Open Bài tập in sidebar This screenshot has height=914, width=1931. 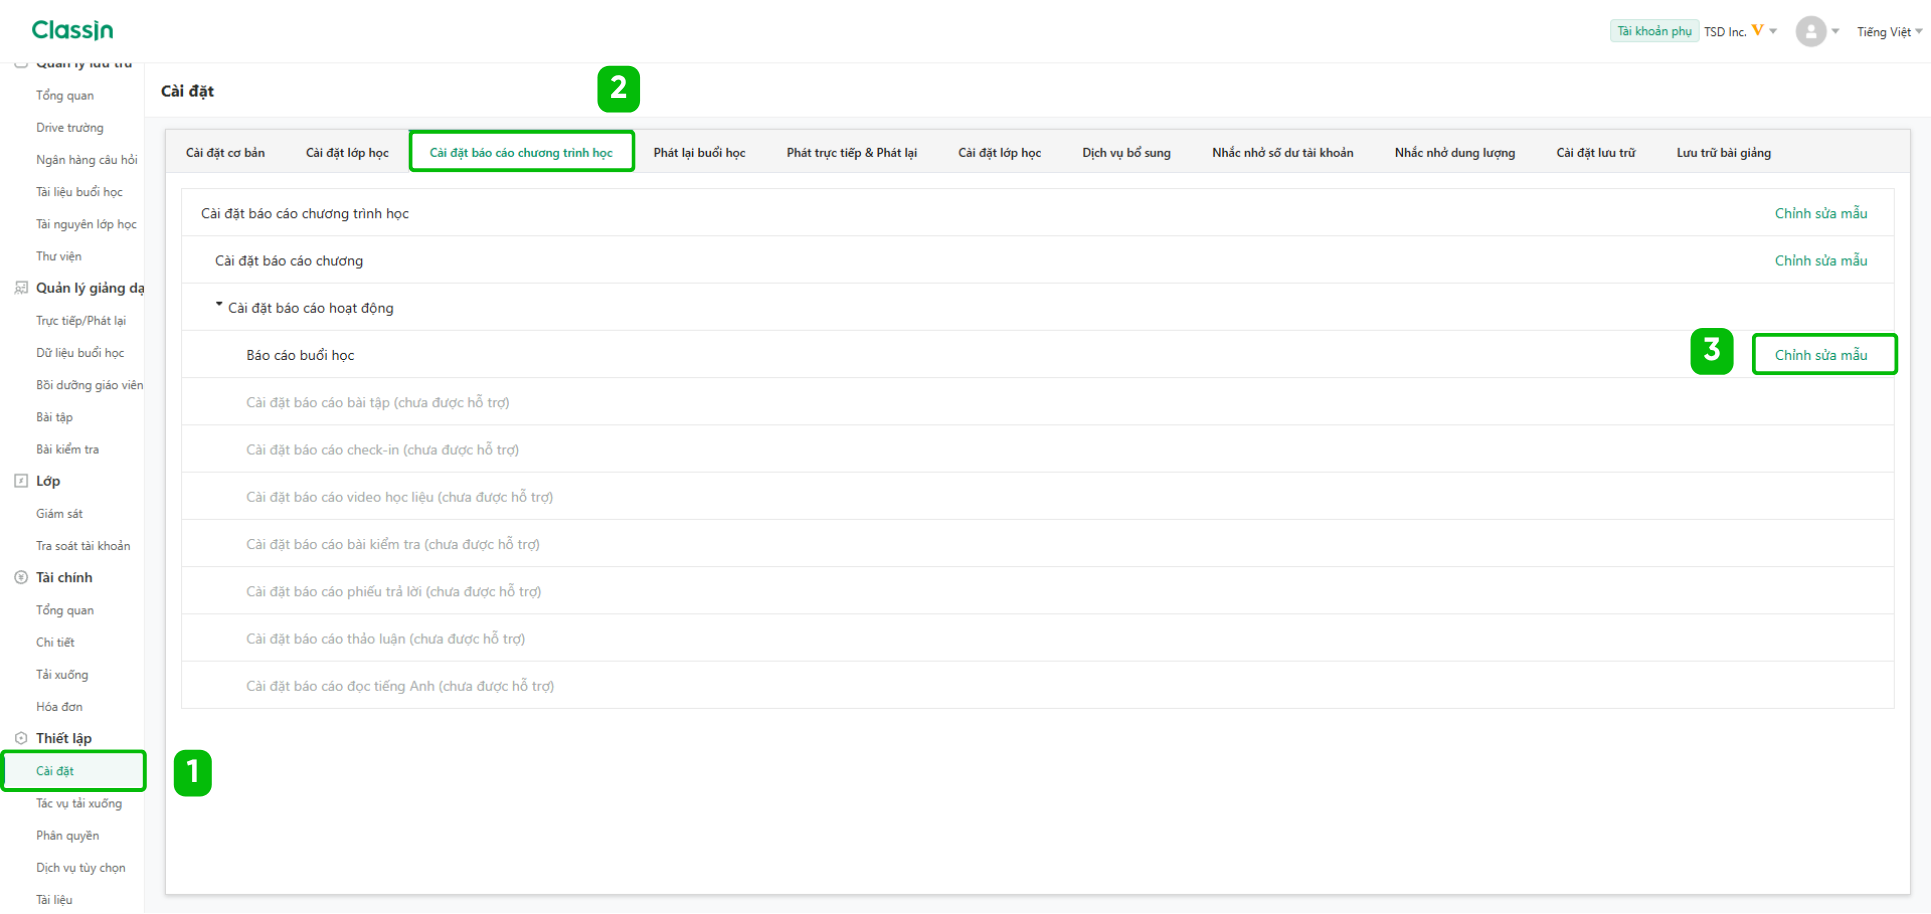(x=54, y=417)
